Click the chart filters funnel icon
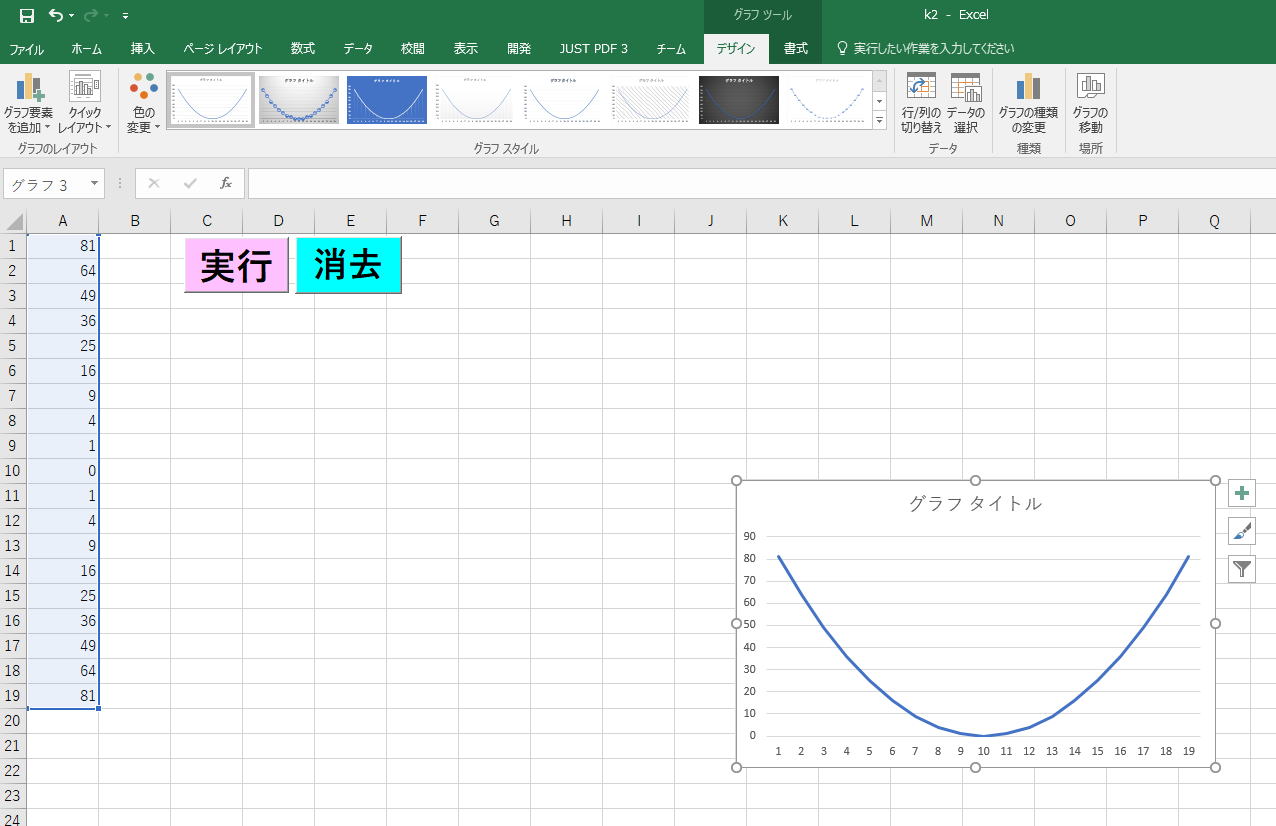Viewport: 1276px width, 826px height. point(1241,569)
